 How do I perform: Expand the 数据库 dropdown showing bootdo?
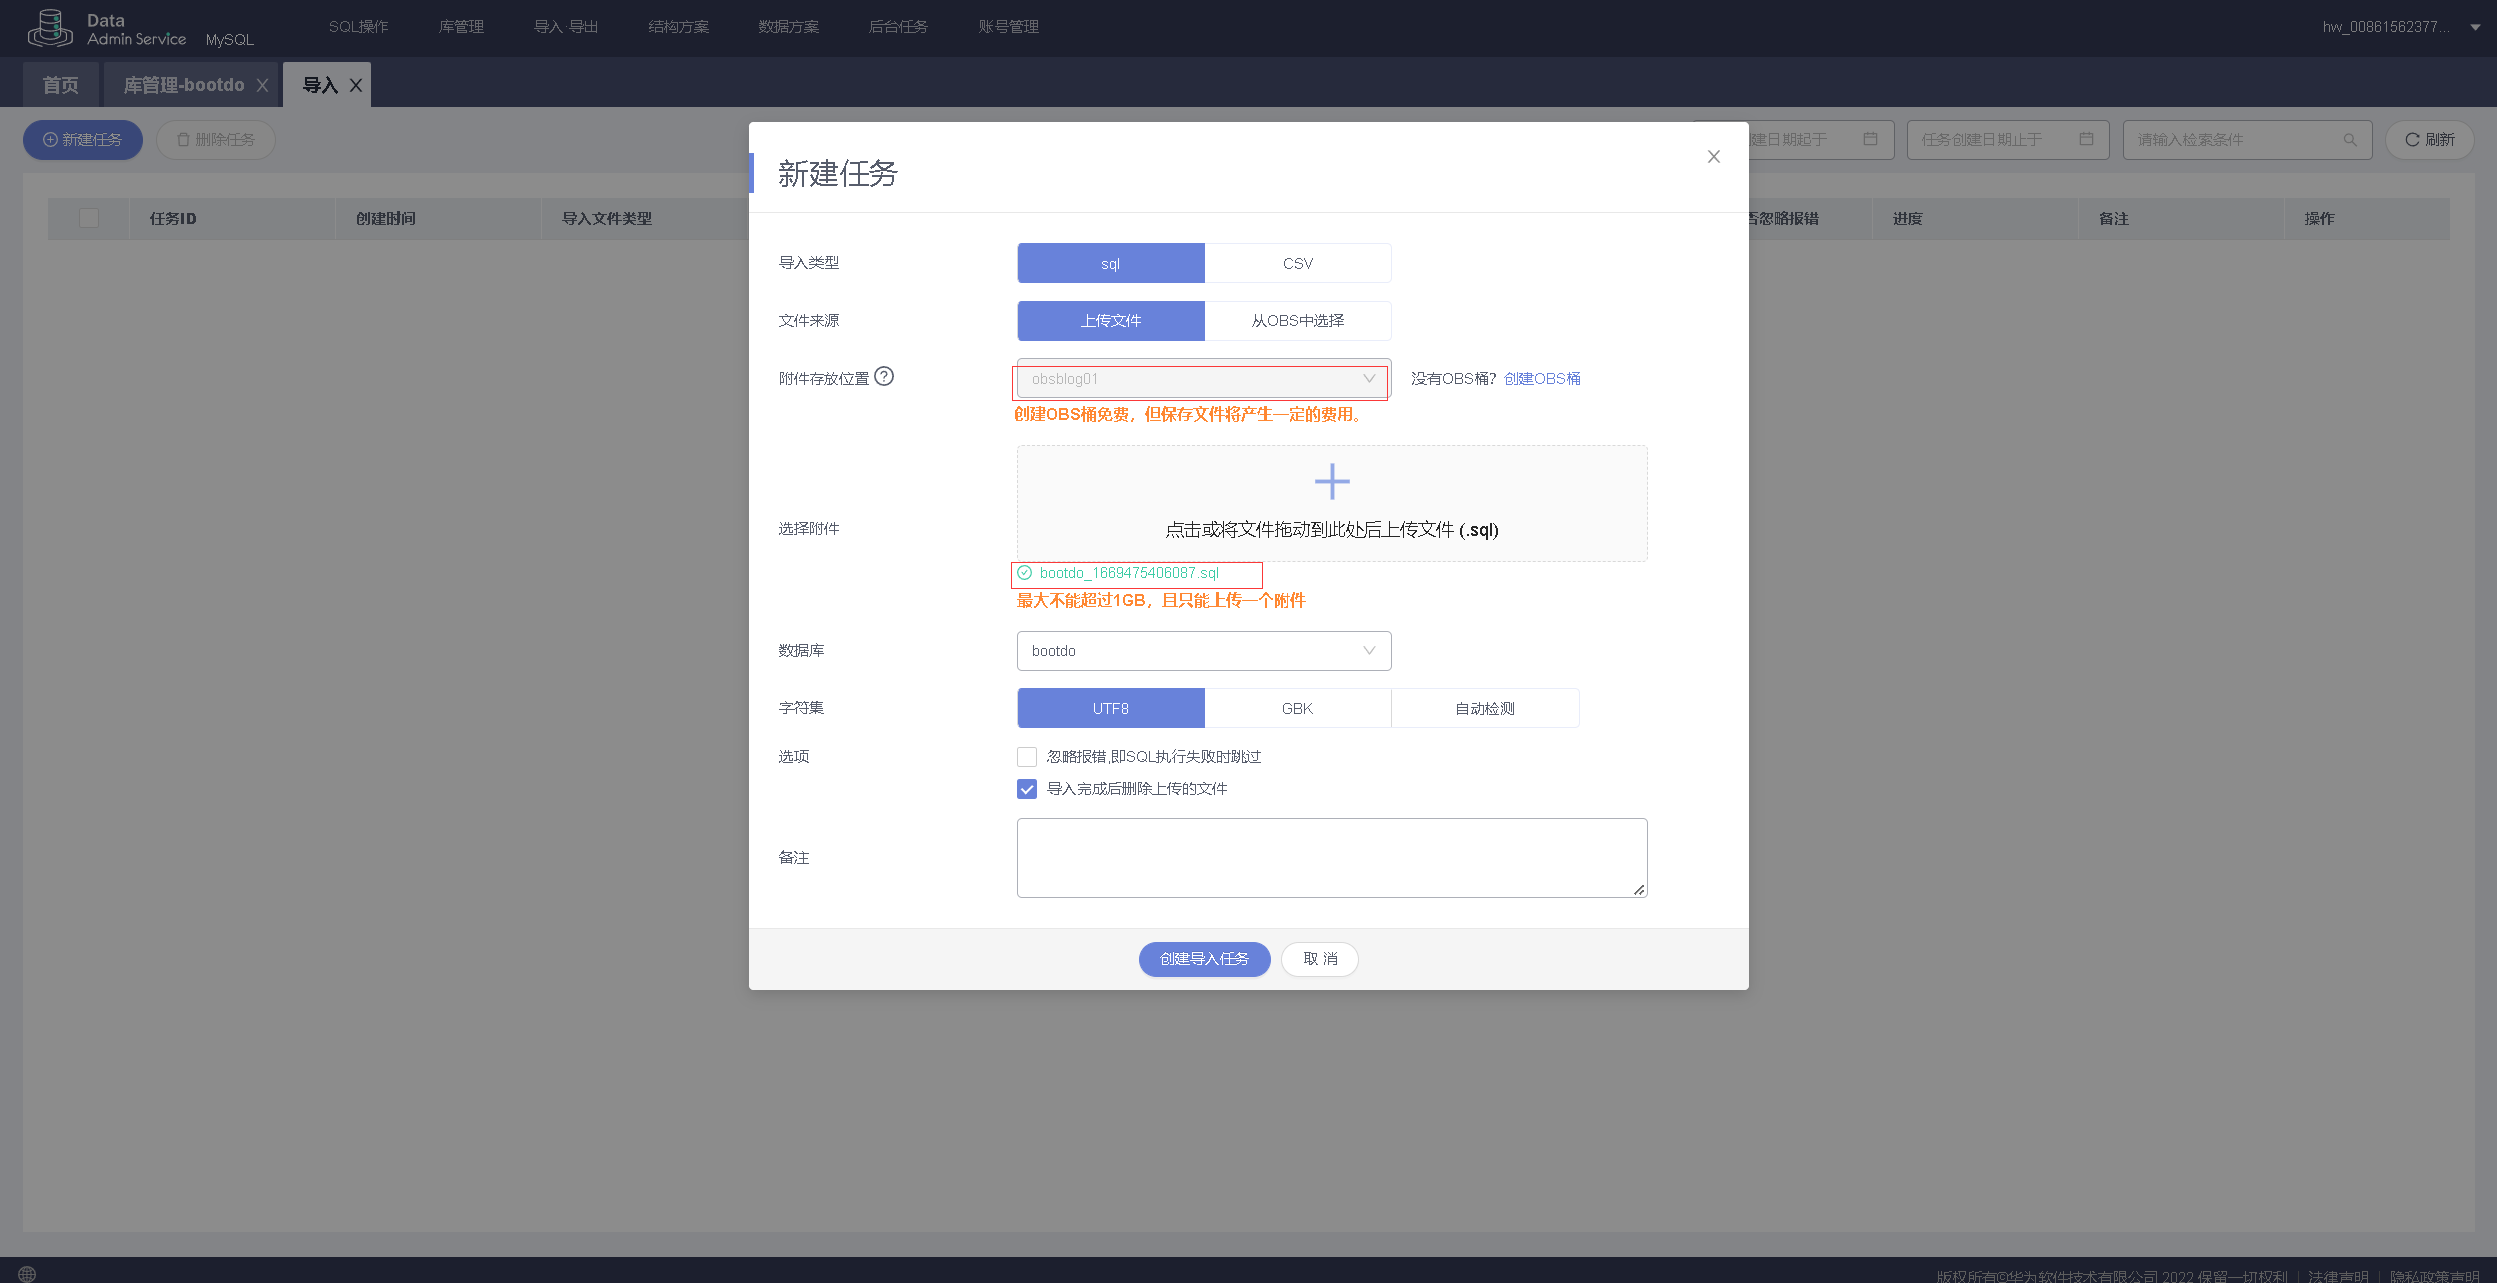pyautogui.click(x=1368, y=650)
